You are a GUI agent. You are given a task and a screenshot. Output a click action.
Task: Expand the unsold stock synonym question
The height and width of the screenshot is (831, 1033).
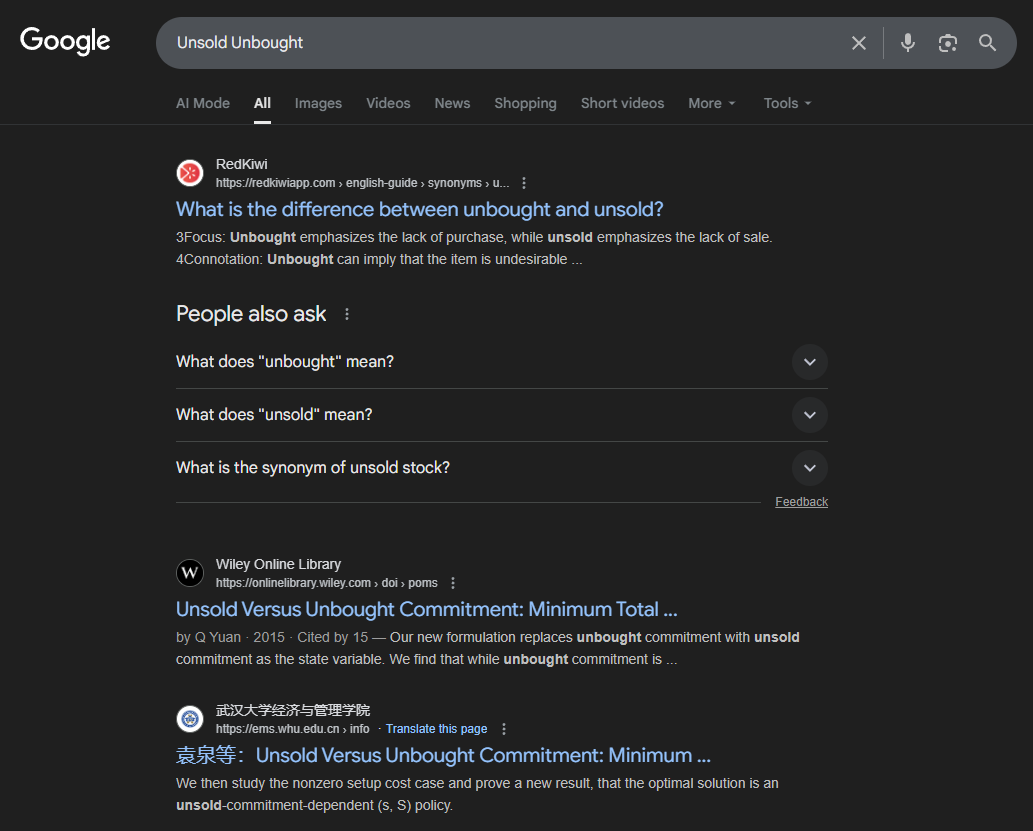point(809,468)
